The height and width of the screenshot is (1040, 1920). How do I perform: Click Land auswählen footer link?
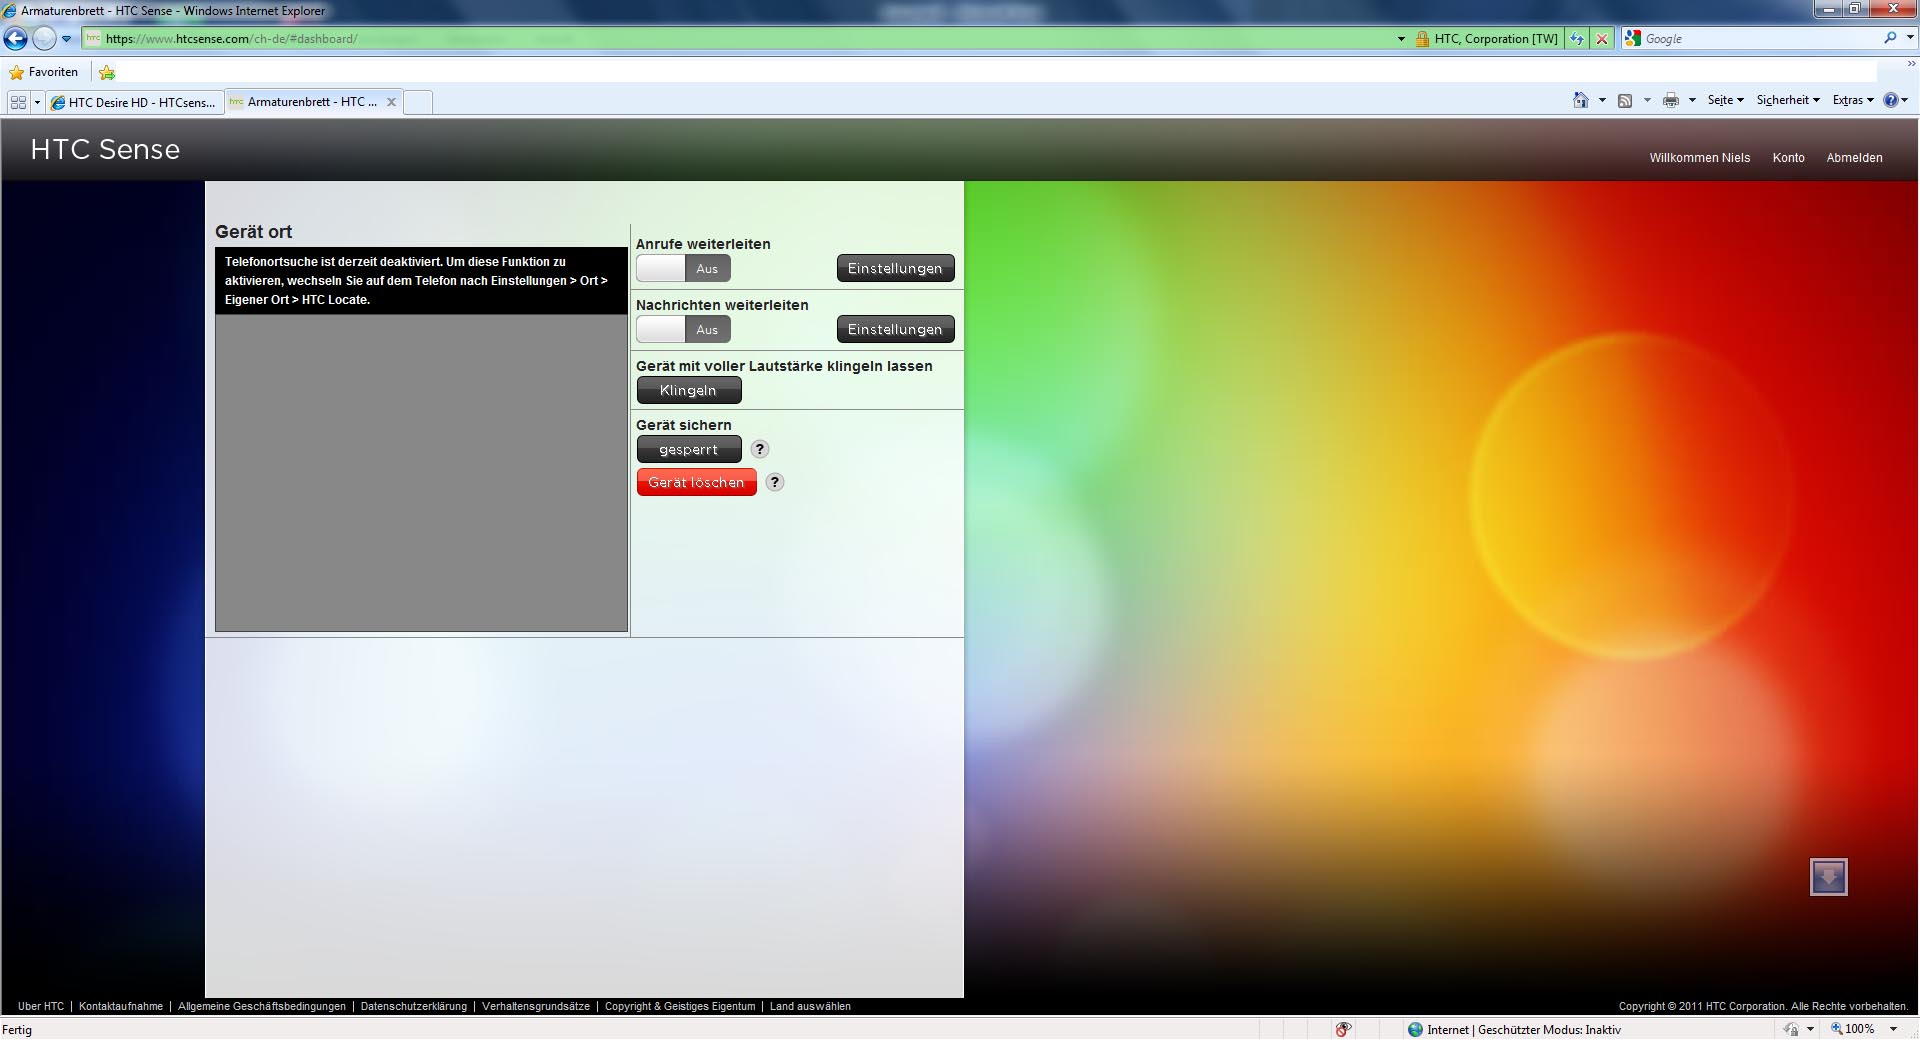click(x=810, y=1007)
